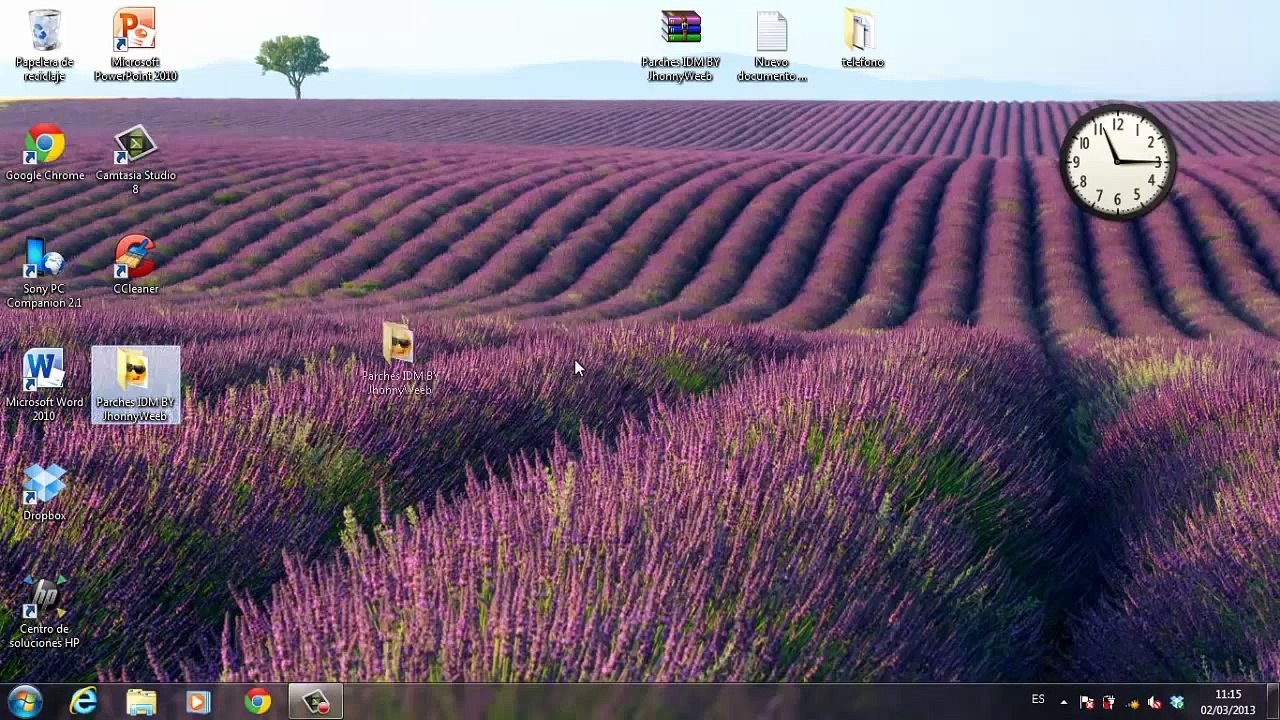This screenshot has width=1280, height=720.
Task: Select Microsoft Word 2010 desktop shortcut
Action: pyautogui.click(x=44, y=385)
